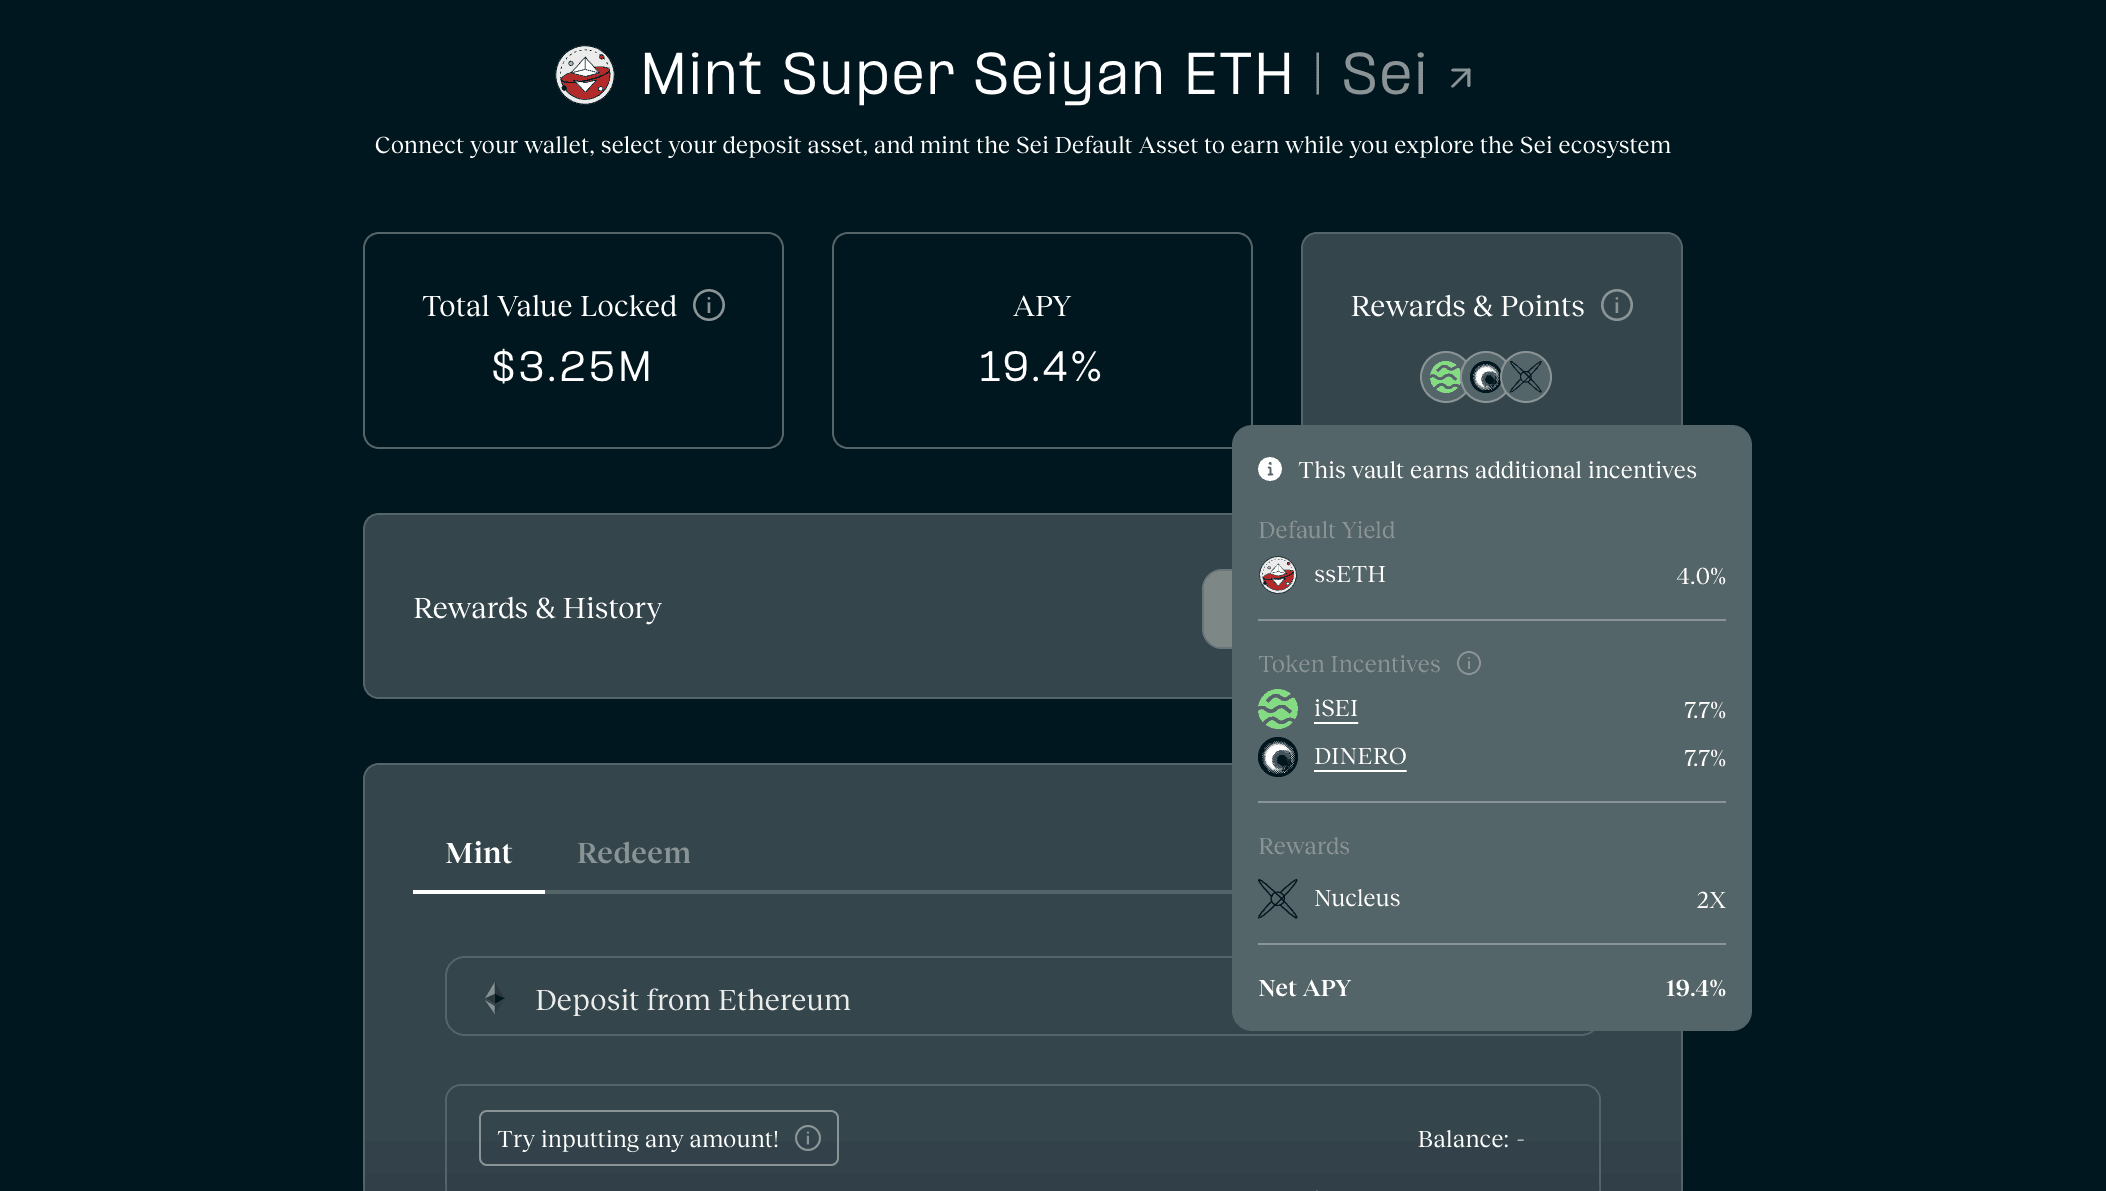Show info for Token Incentives
The width and height of the screenshot is (2106, 1191).
[1469, 663]
